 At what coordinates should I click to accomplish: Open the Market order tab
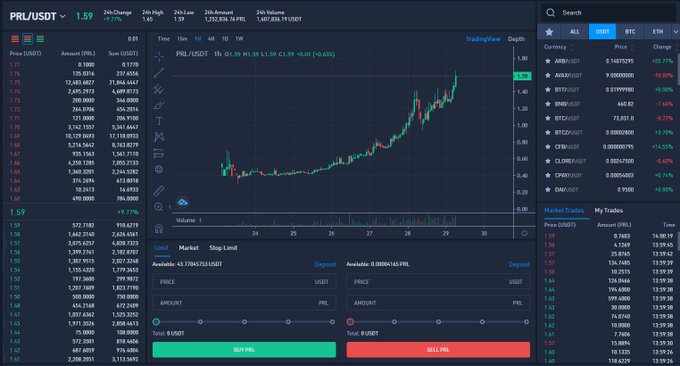189,248
